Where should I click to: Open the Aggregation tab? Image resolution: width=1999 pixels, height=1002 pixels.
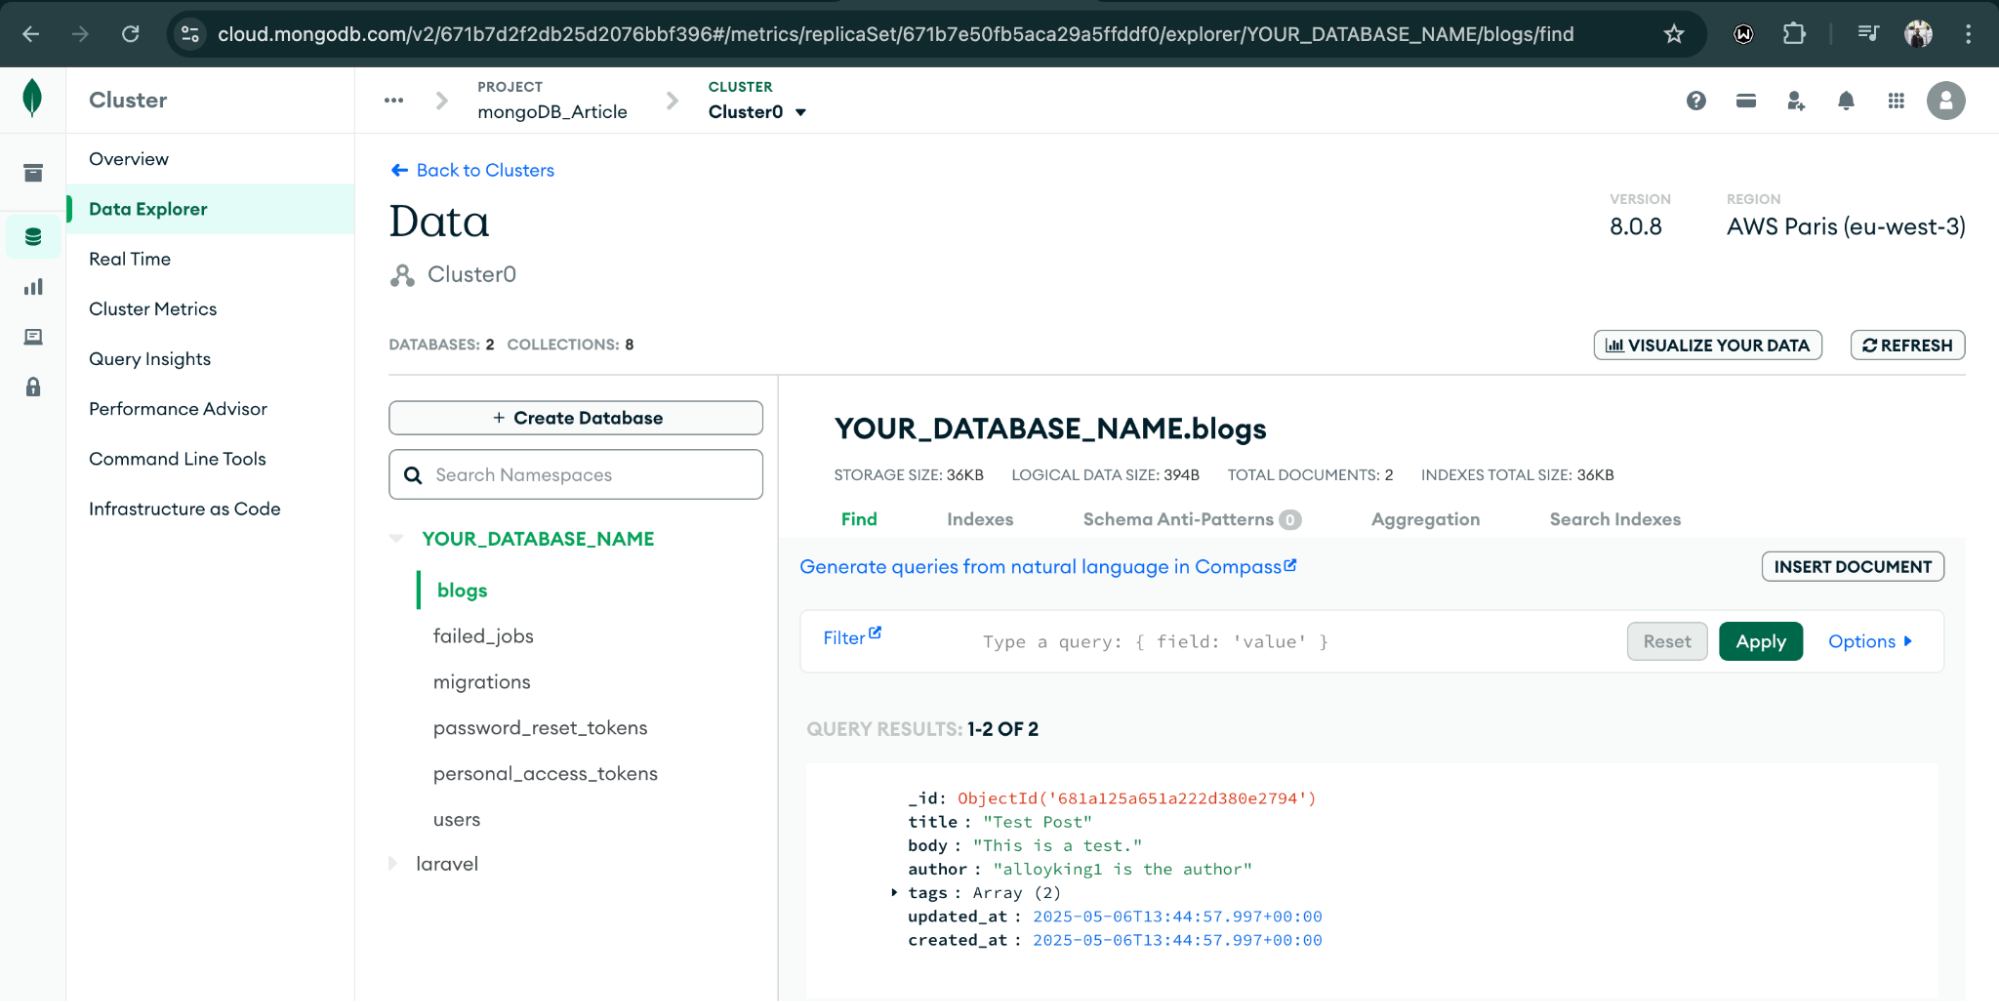coord(1425,519)
